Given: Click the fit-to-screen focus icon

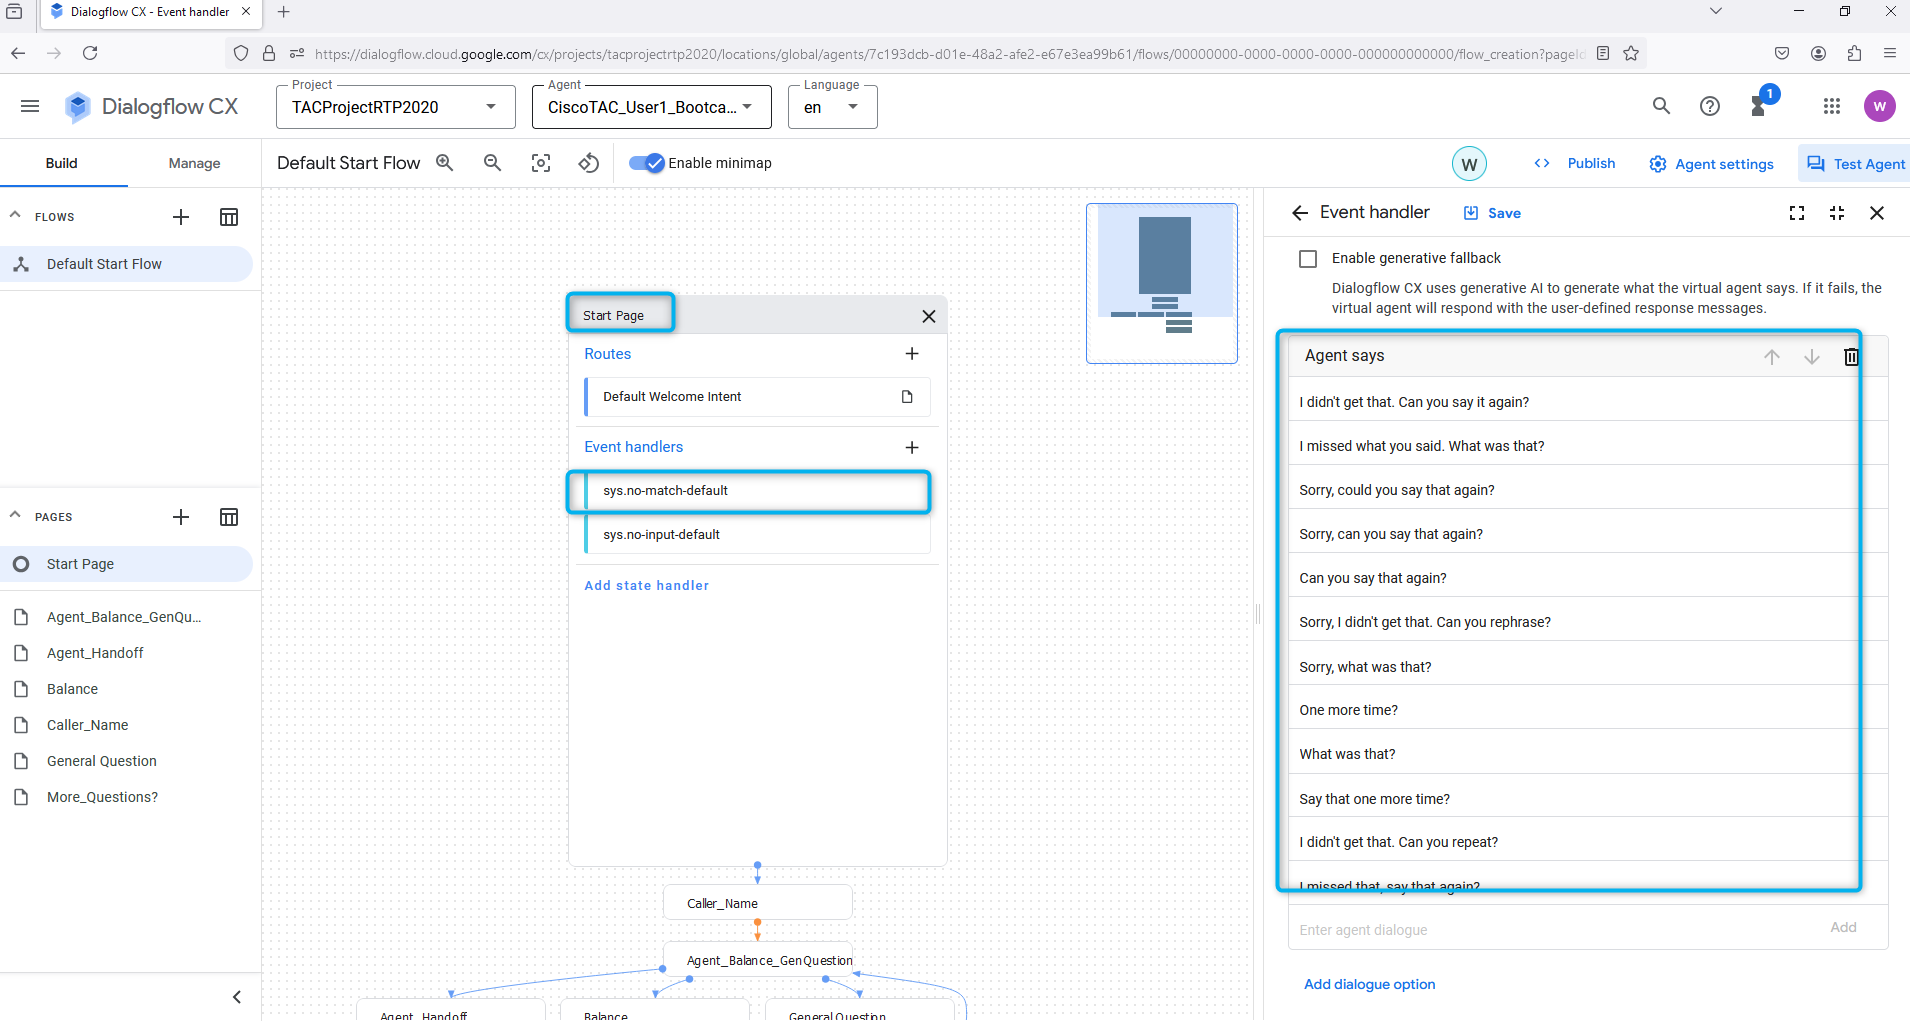Looking at the screenshot, I should (x=541, y=163).
